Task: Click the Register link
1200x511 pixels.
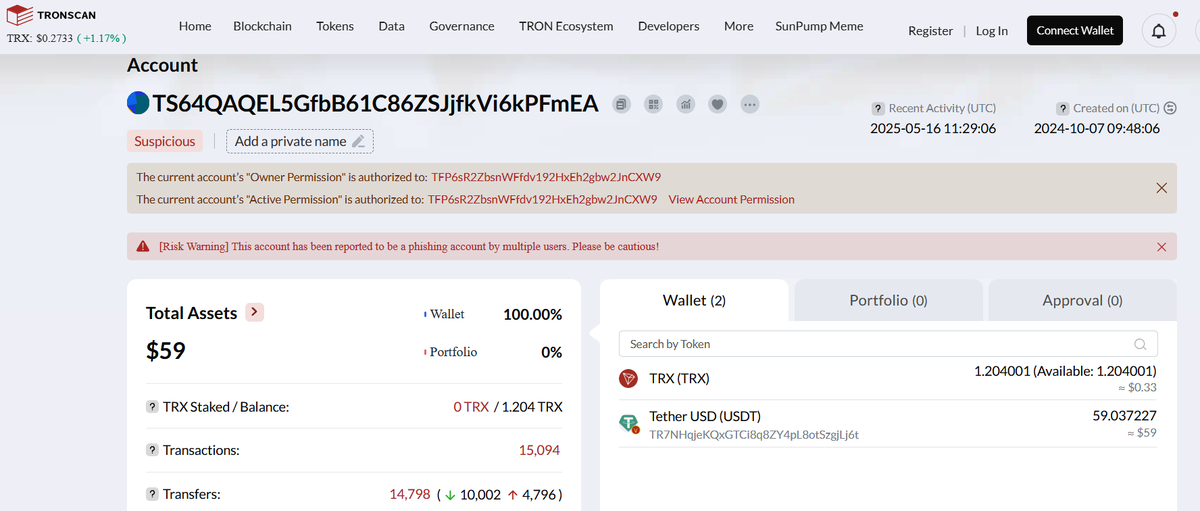Action: (x=930, y=31)
